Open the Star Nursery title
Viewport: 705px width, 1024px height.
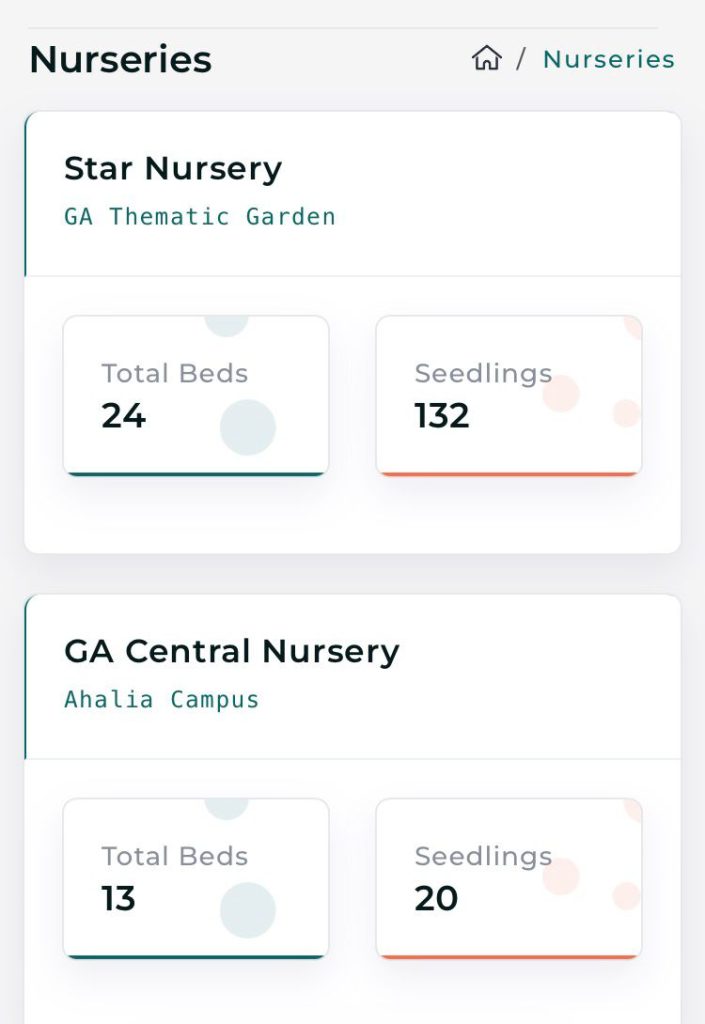173,168
